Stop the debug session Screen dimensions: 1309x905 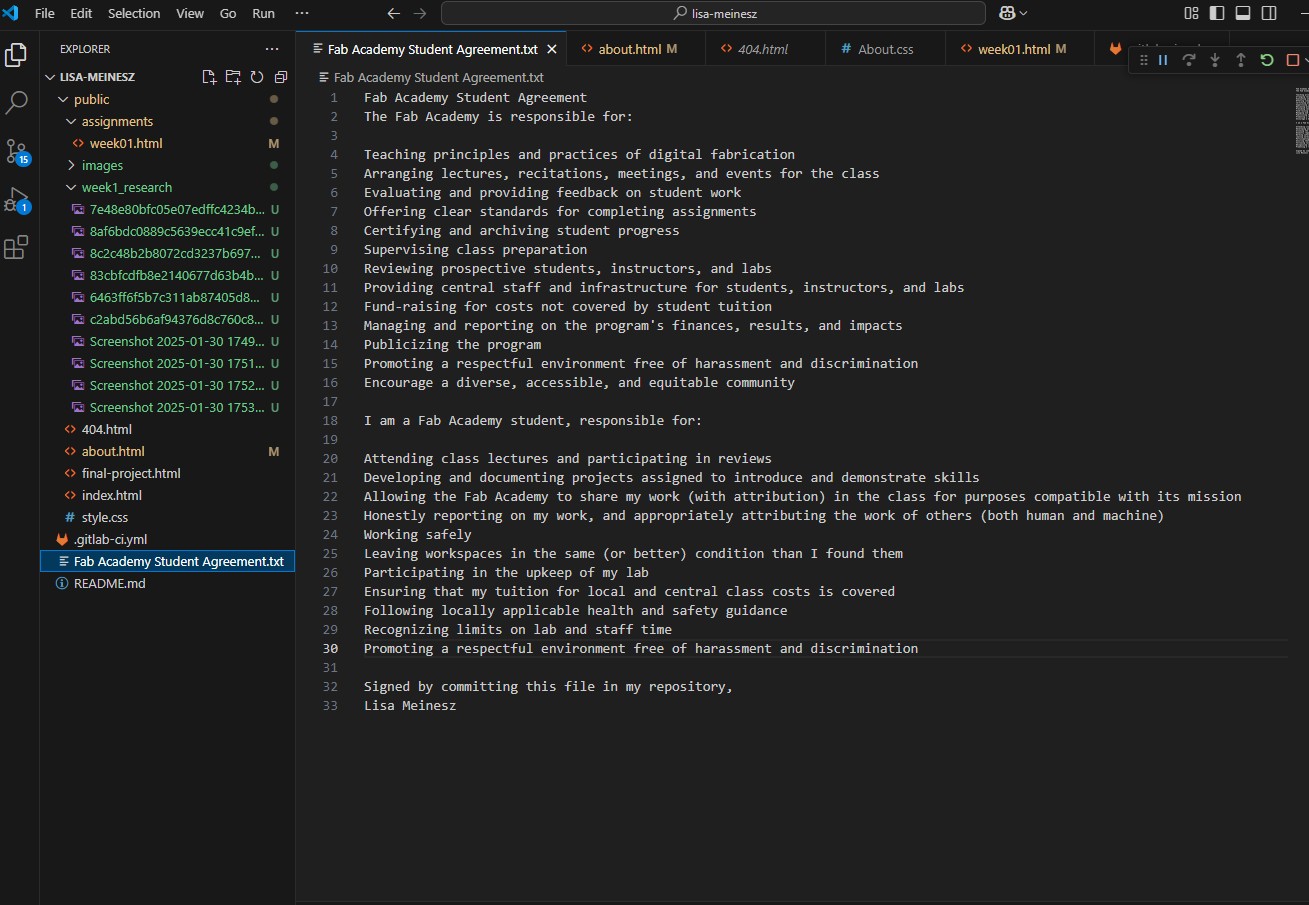[1292, 60]
